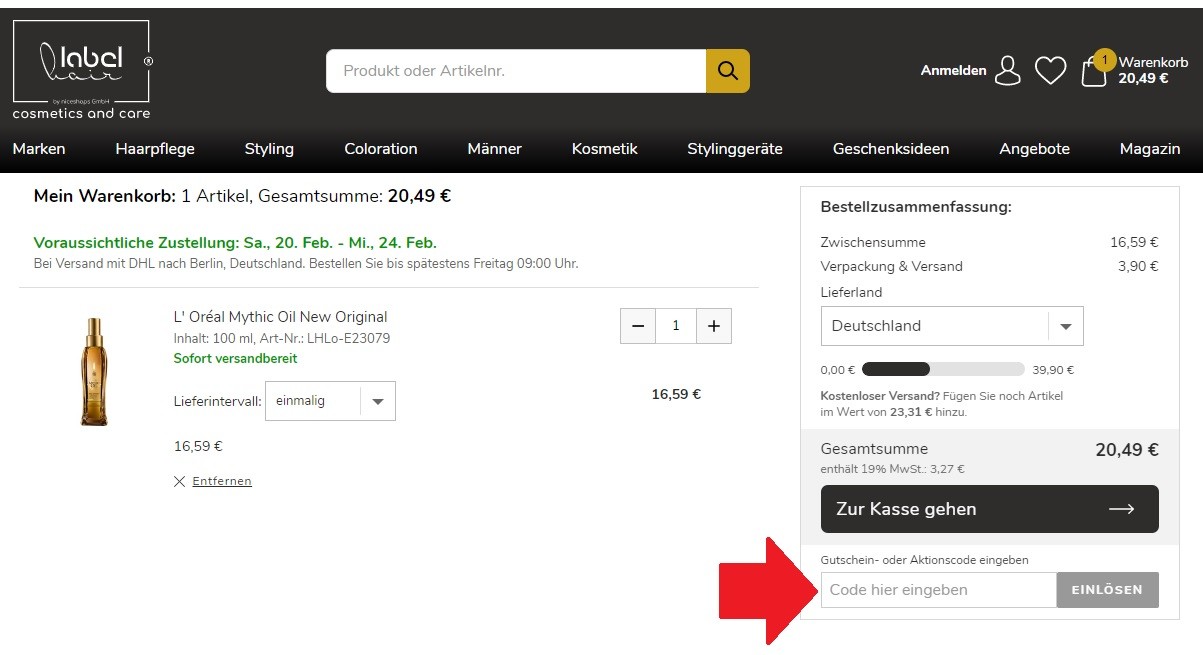This screenshot has height=655, width=1203.
Task: Click the Mythic Oil bottle thumbnail
Action: coord(95,372)
